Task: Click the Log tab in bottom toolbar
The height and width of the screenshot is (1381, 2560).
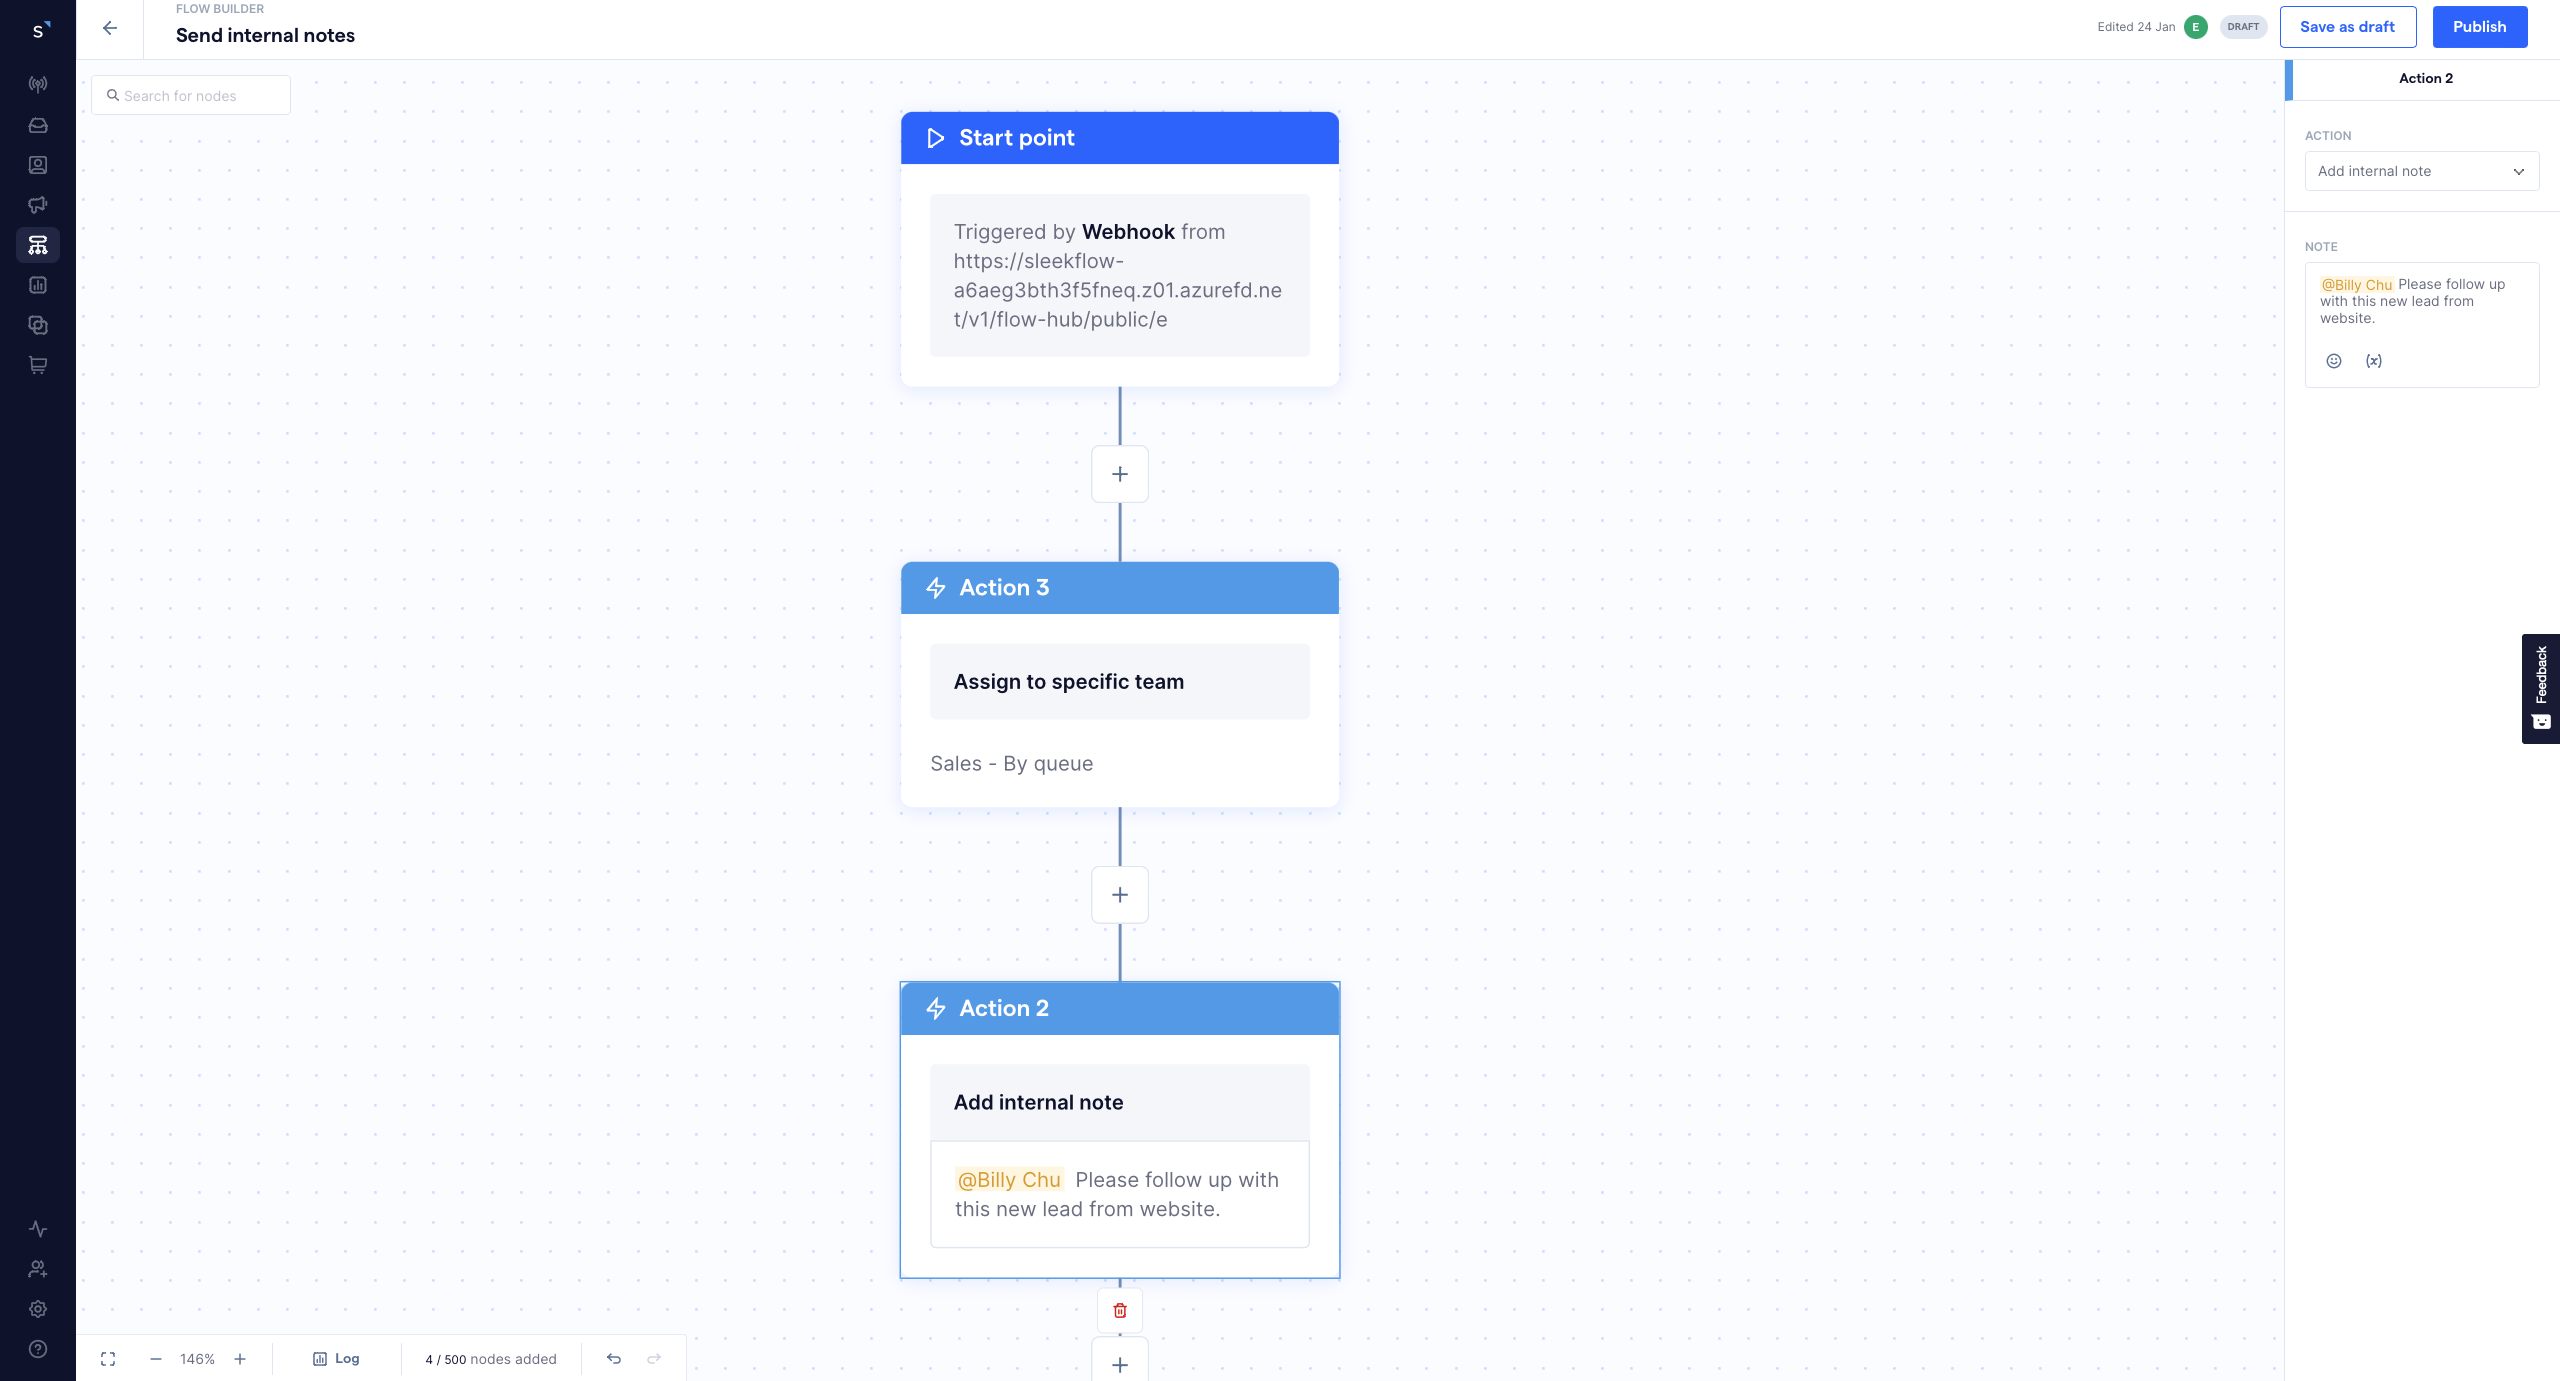Action: [335, 1357]
